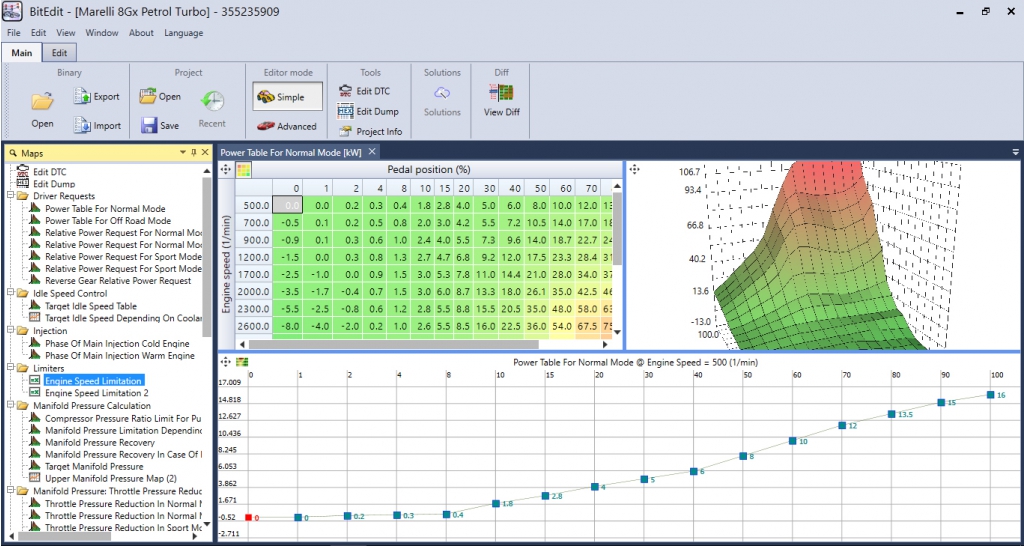Open Engine Speed Limitation 2 map
The height and width of the screenshot is (546, 1024).
97,393
